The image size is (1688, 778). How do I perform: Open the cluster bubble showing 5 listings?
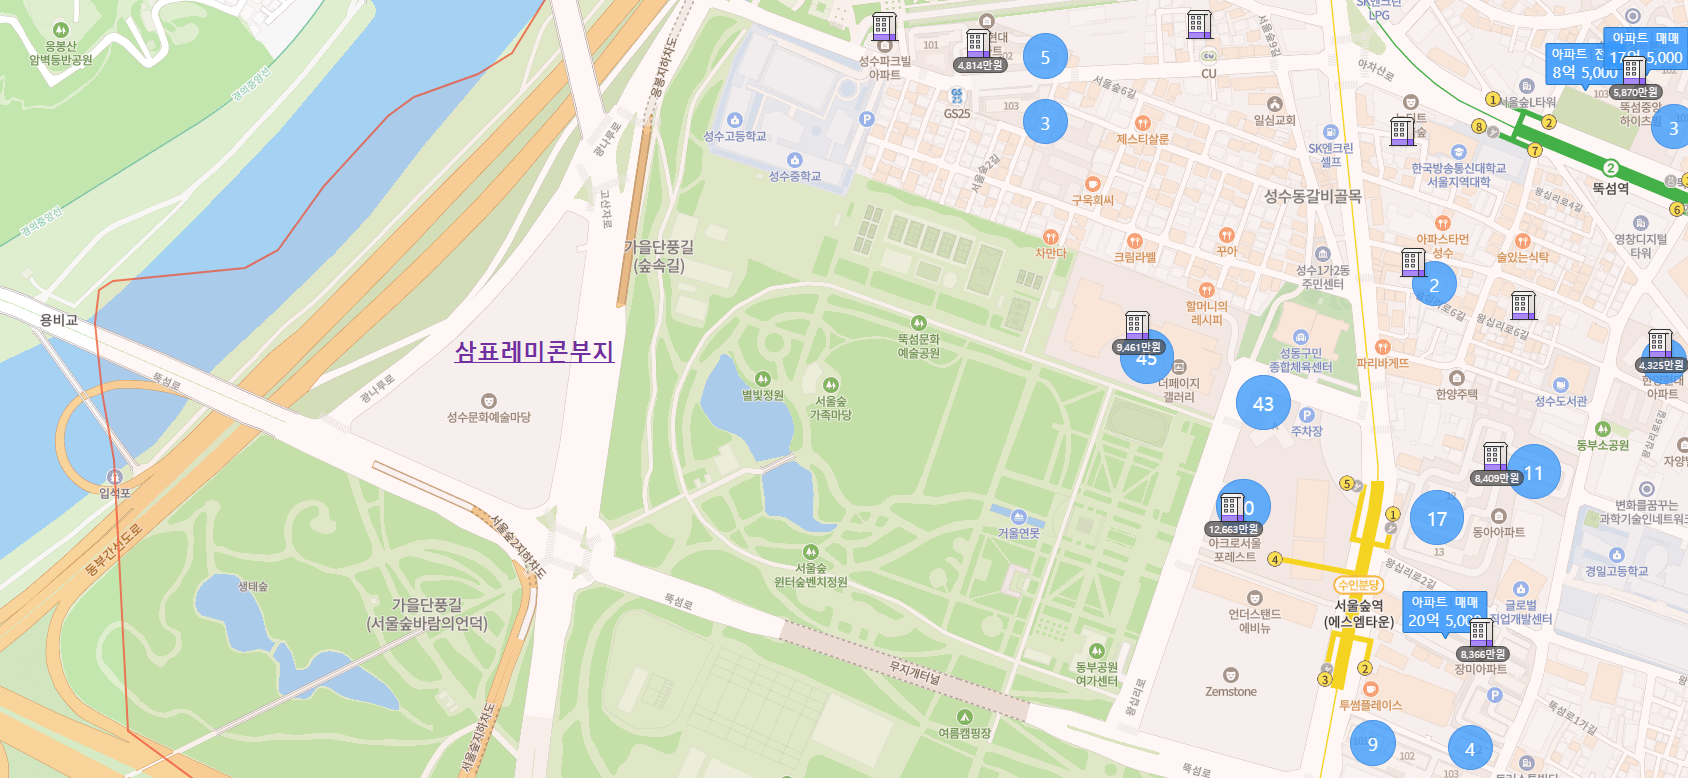[1045, 57]
